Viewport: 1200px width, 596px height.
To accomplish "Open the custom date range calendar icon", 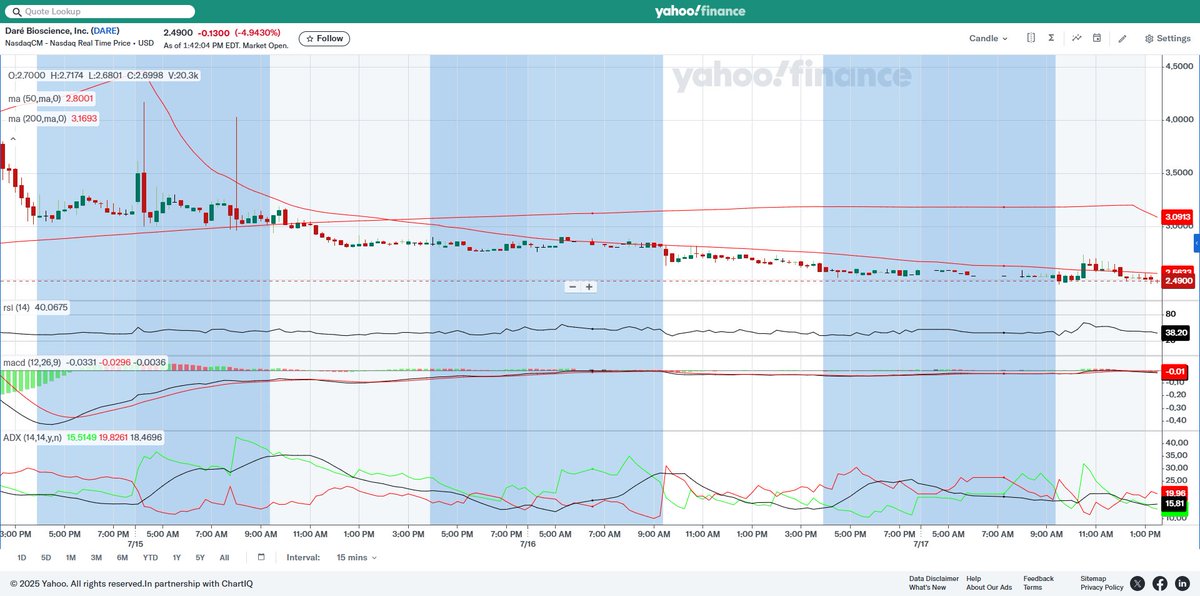I will click(x=261, y=557).
